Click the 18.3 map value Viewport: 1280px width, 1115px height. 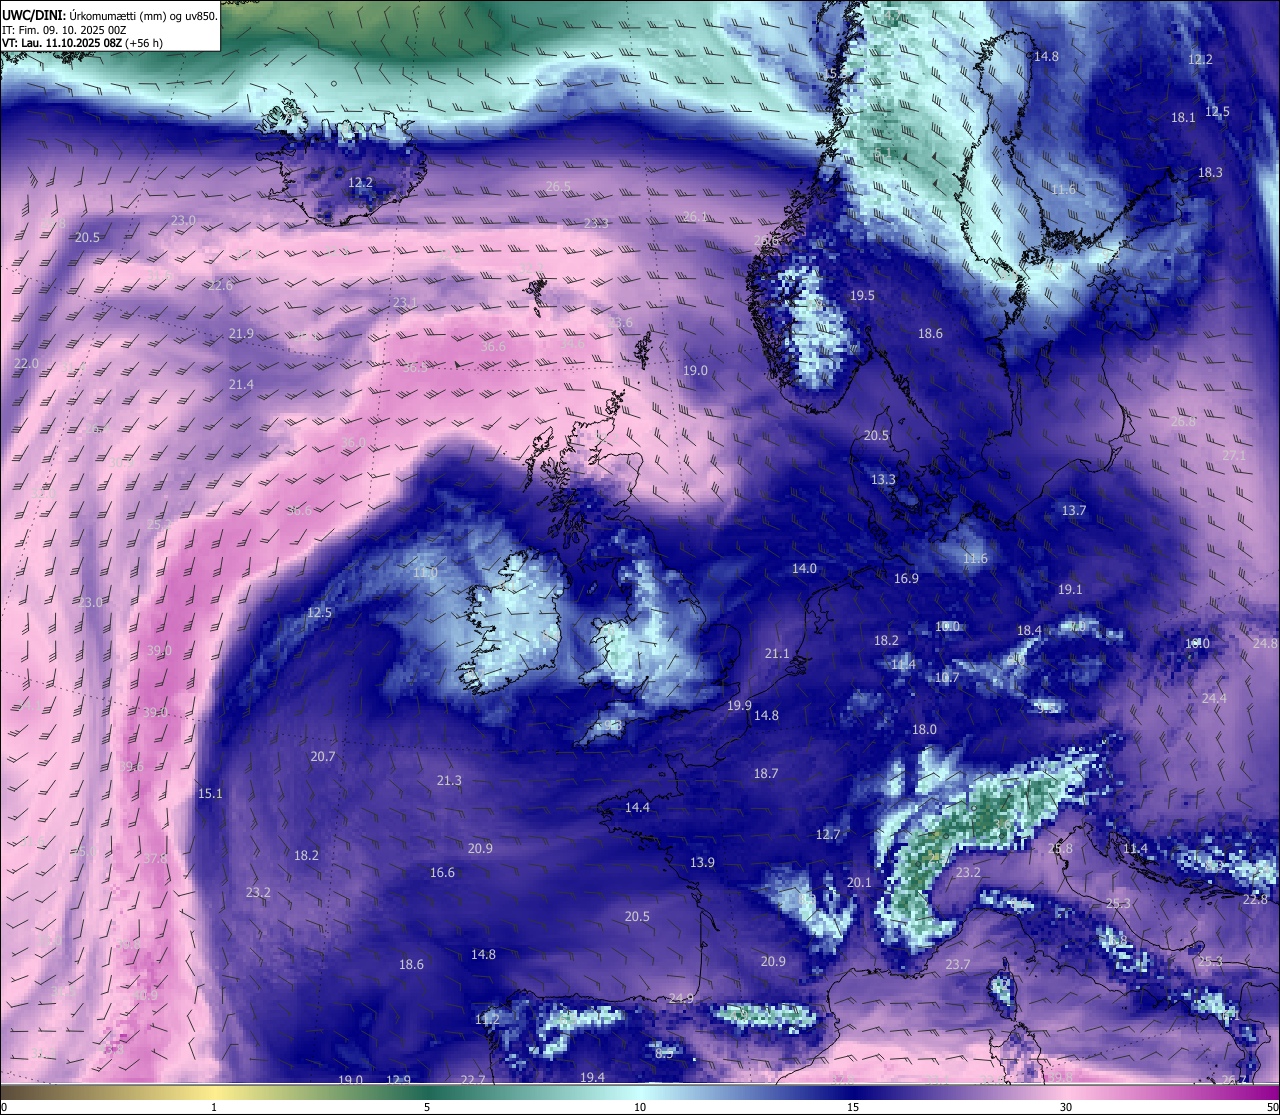coord(1210,172)
